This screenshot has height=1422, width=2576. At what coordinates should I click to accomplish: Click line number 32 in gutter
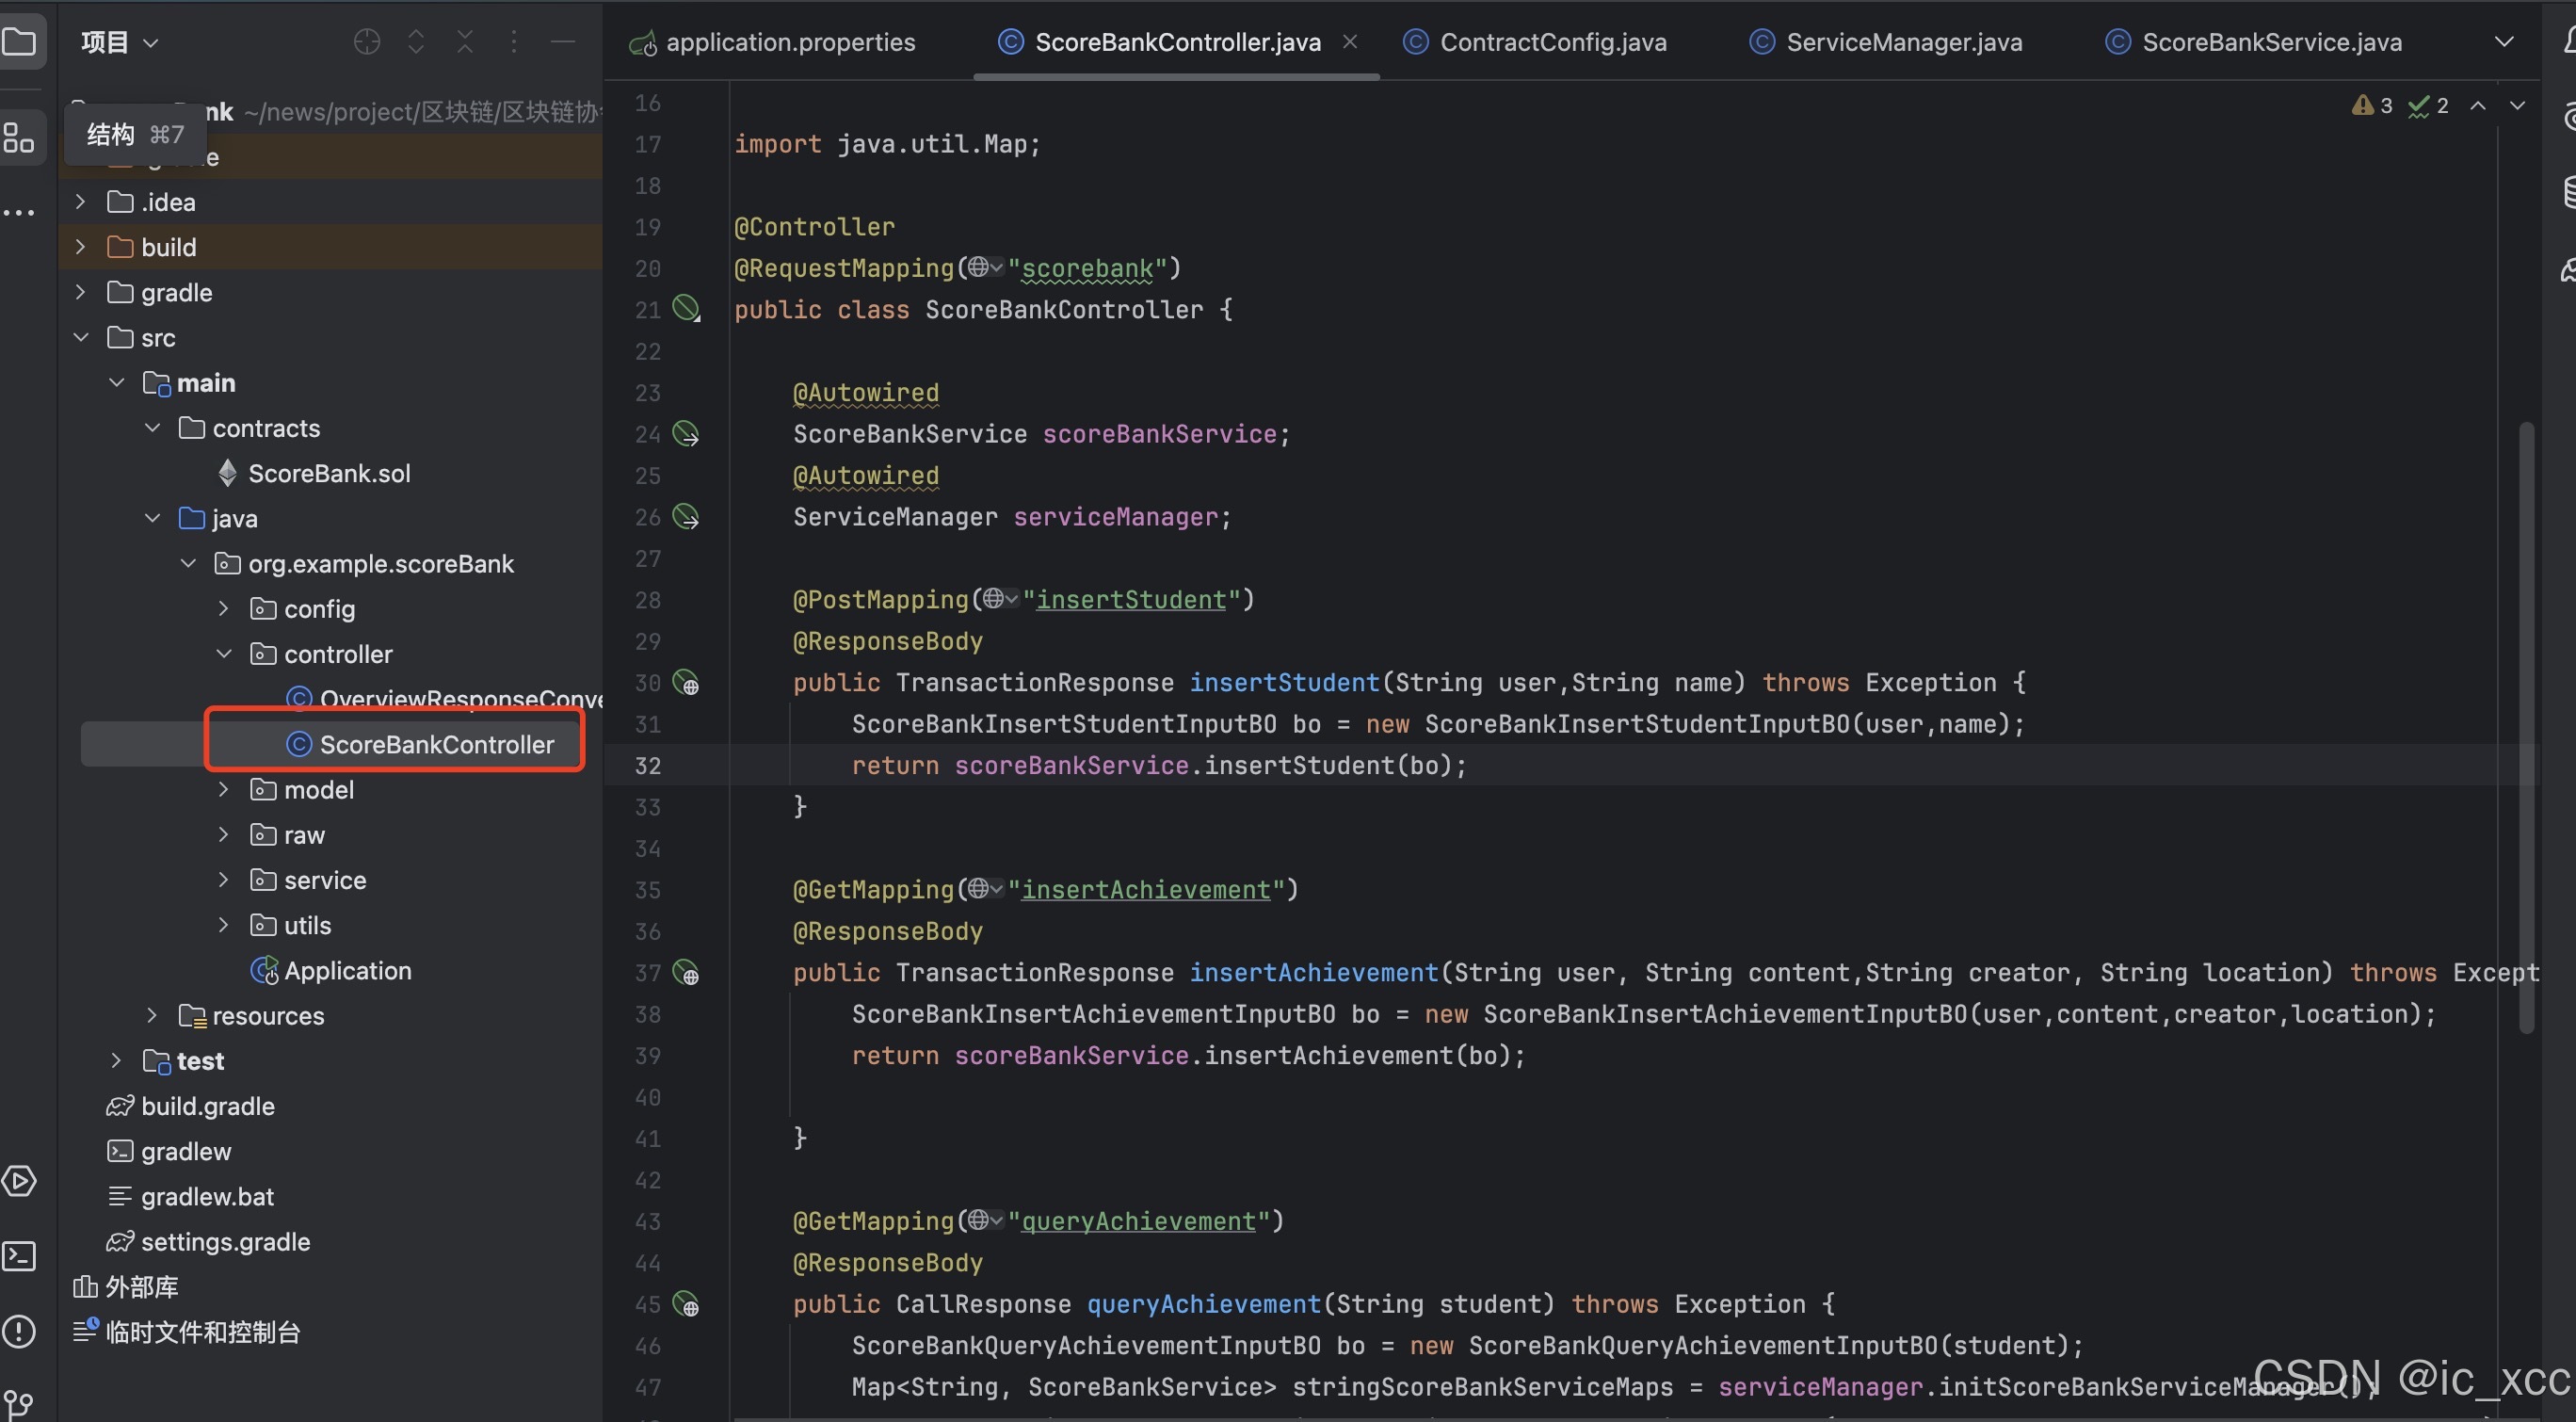[648, 766]
